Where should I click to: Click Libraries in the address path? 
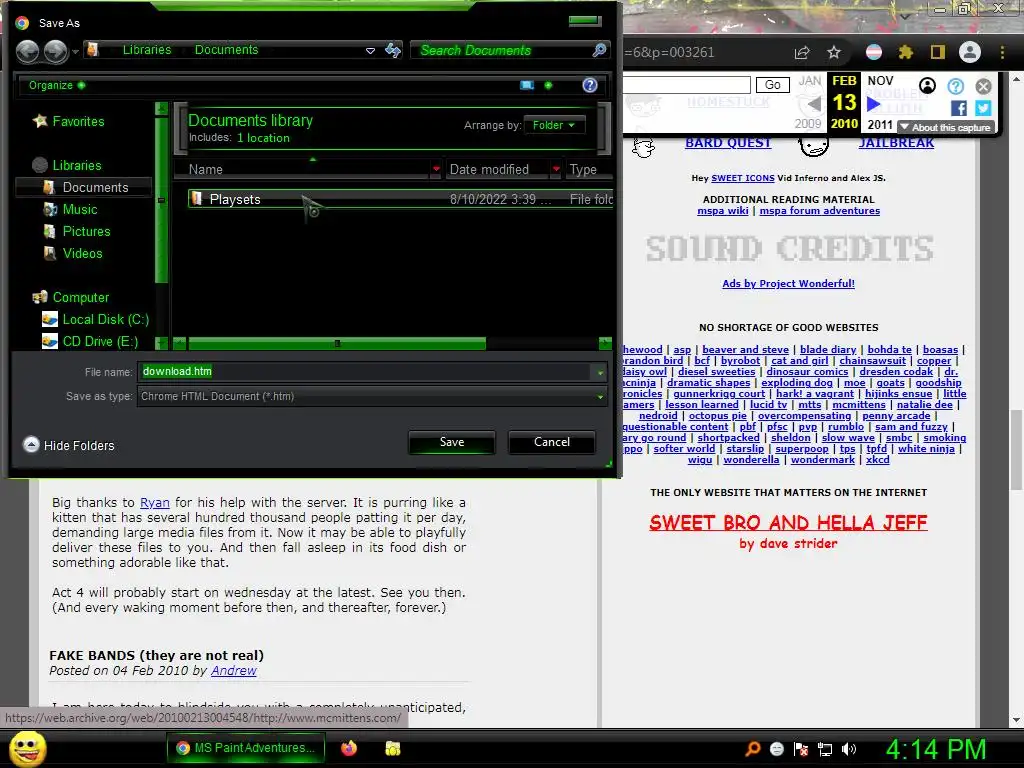[x=147, y=50]
